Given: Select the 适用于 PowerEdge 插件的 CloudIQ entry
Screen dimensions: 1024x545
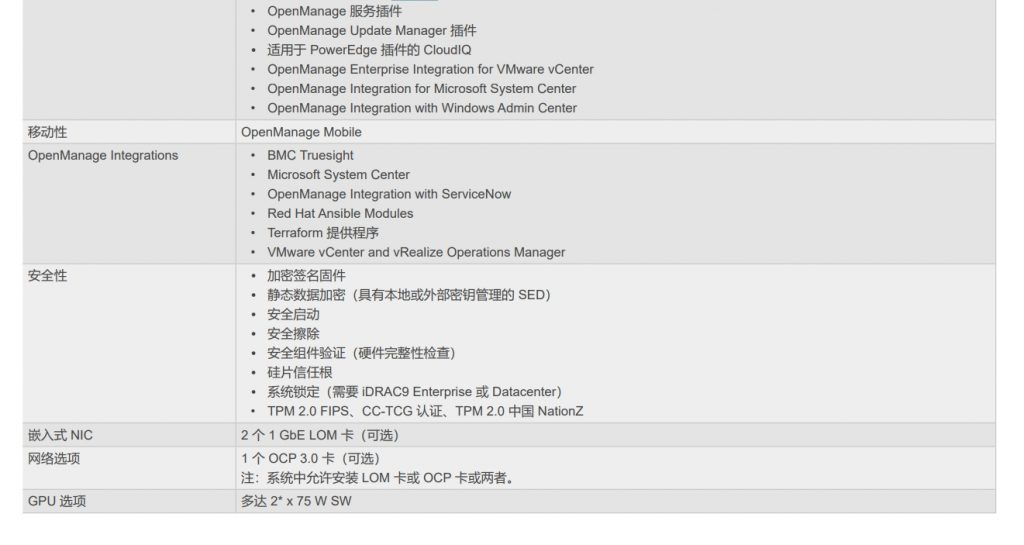Looking at the screenshot, I should tap(369, 50).
